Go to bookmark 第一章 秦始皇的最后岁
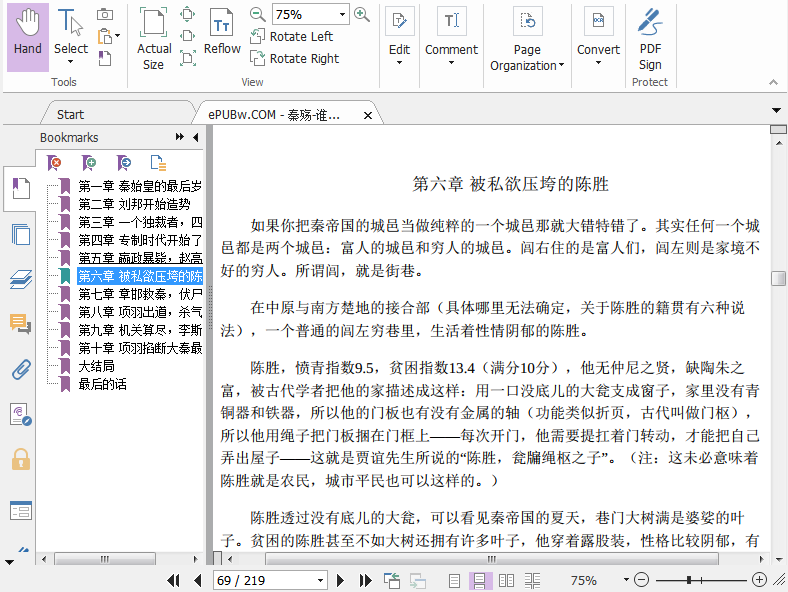The height and width of the screenshot is (592, 788). coord(140,186)
